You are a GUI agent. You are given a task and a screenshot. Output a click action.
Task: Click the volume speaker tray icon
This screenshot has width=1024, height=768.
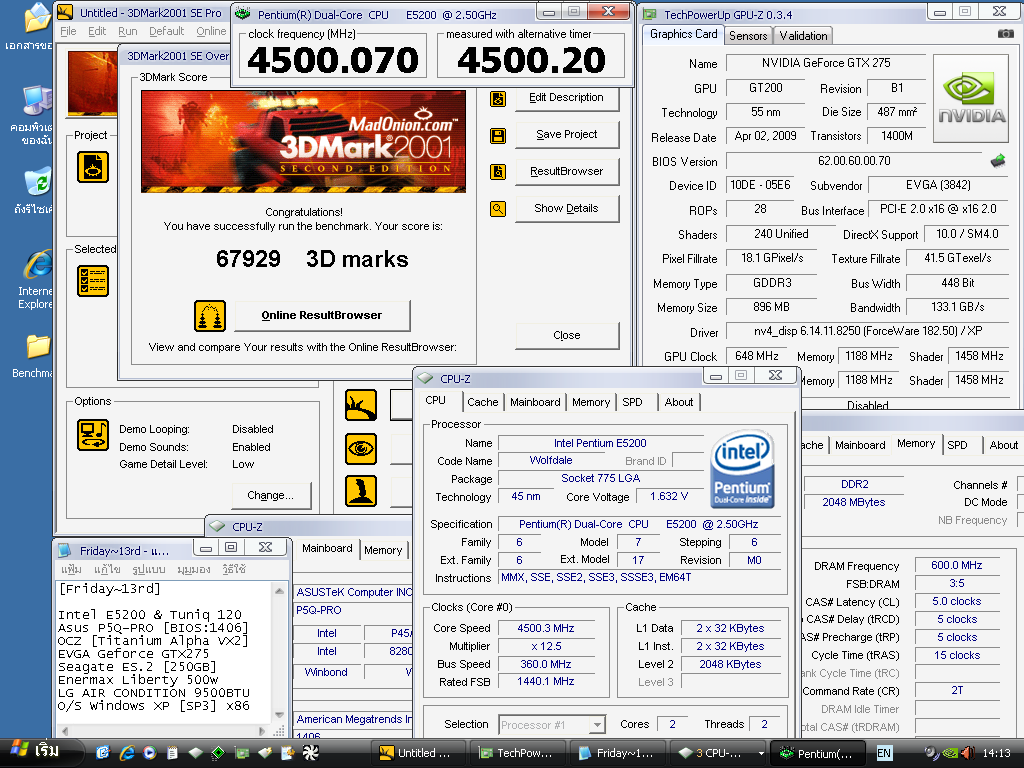point(968,753)
